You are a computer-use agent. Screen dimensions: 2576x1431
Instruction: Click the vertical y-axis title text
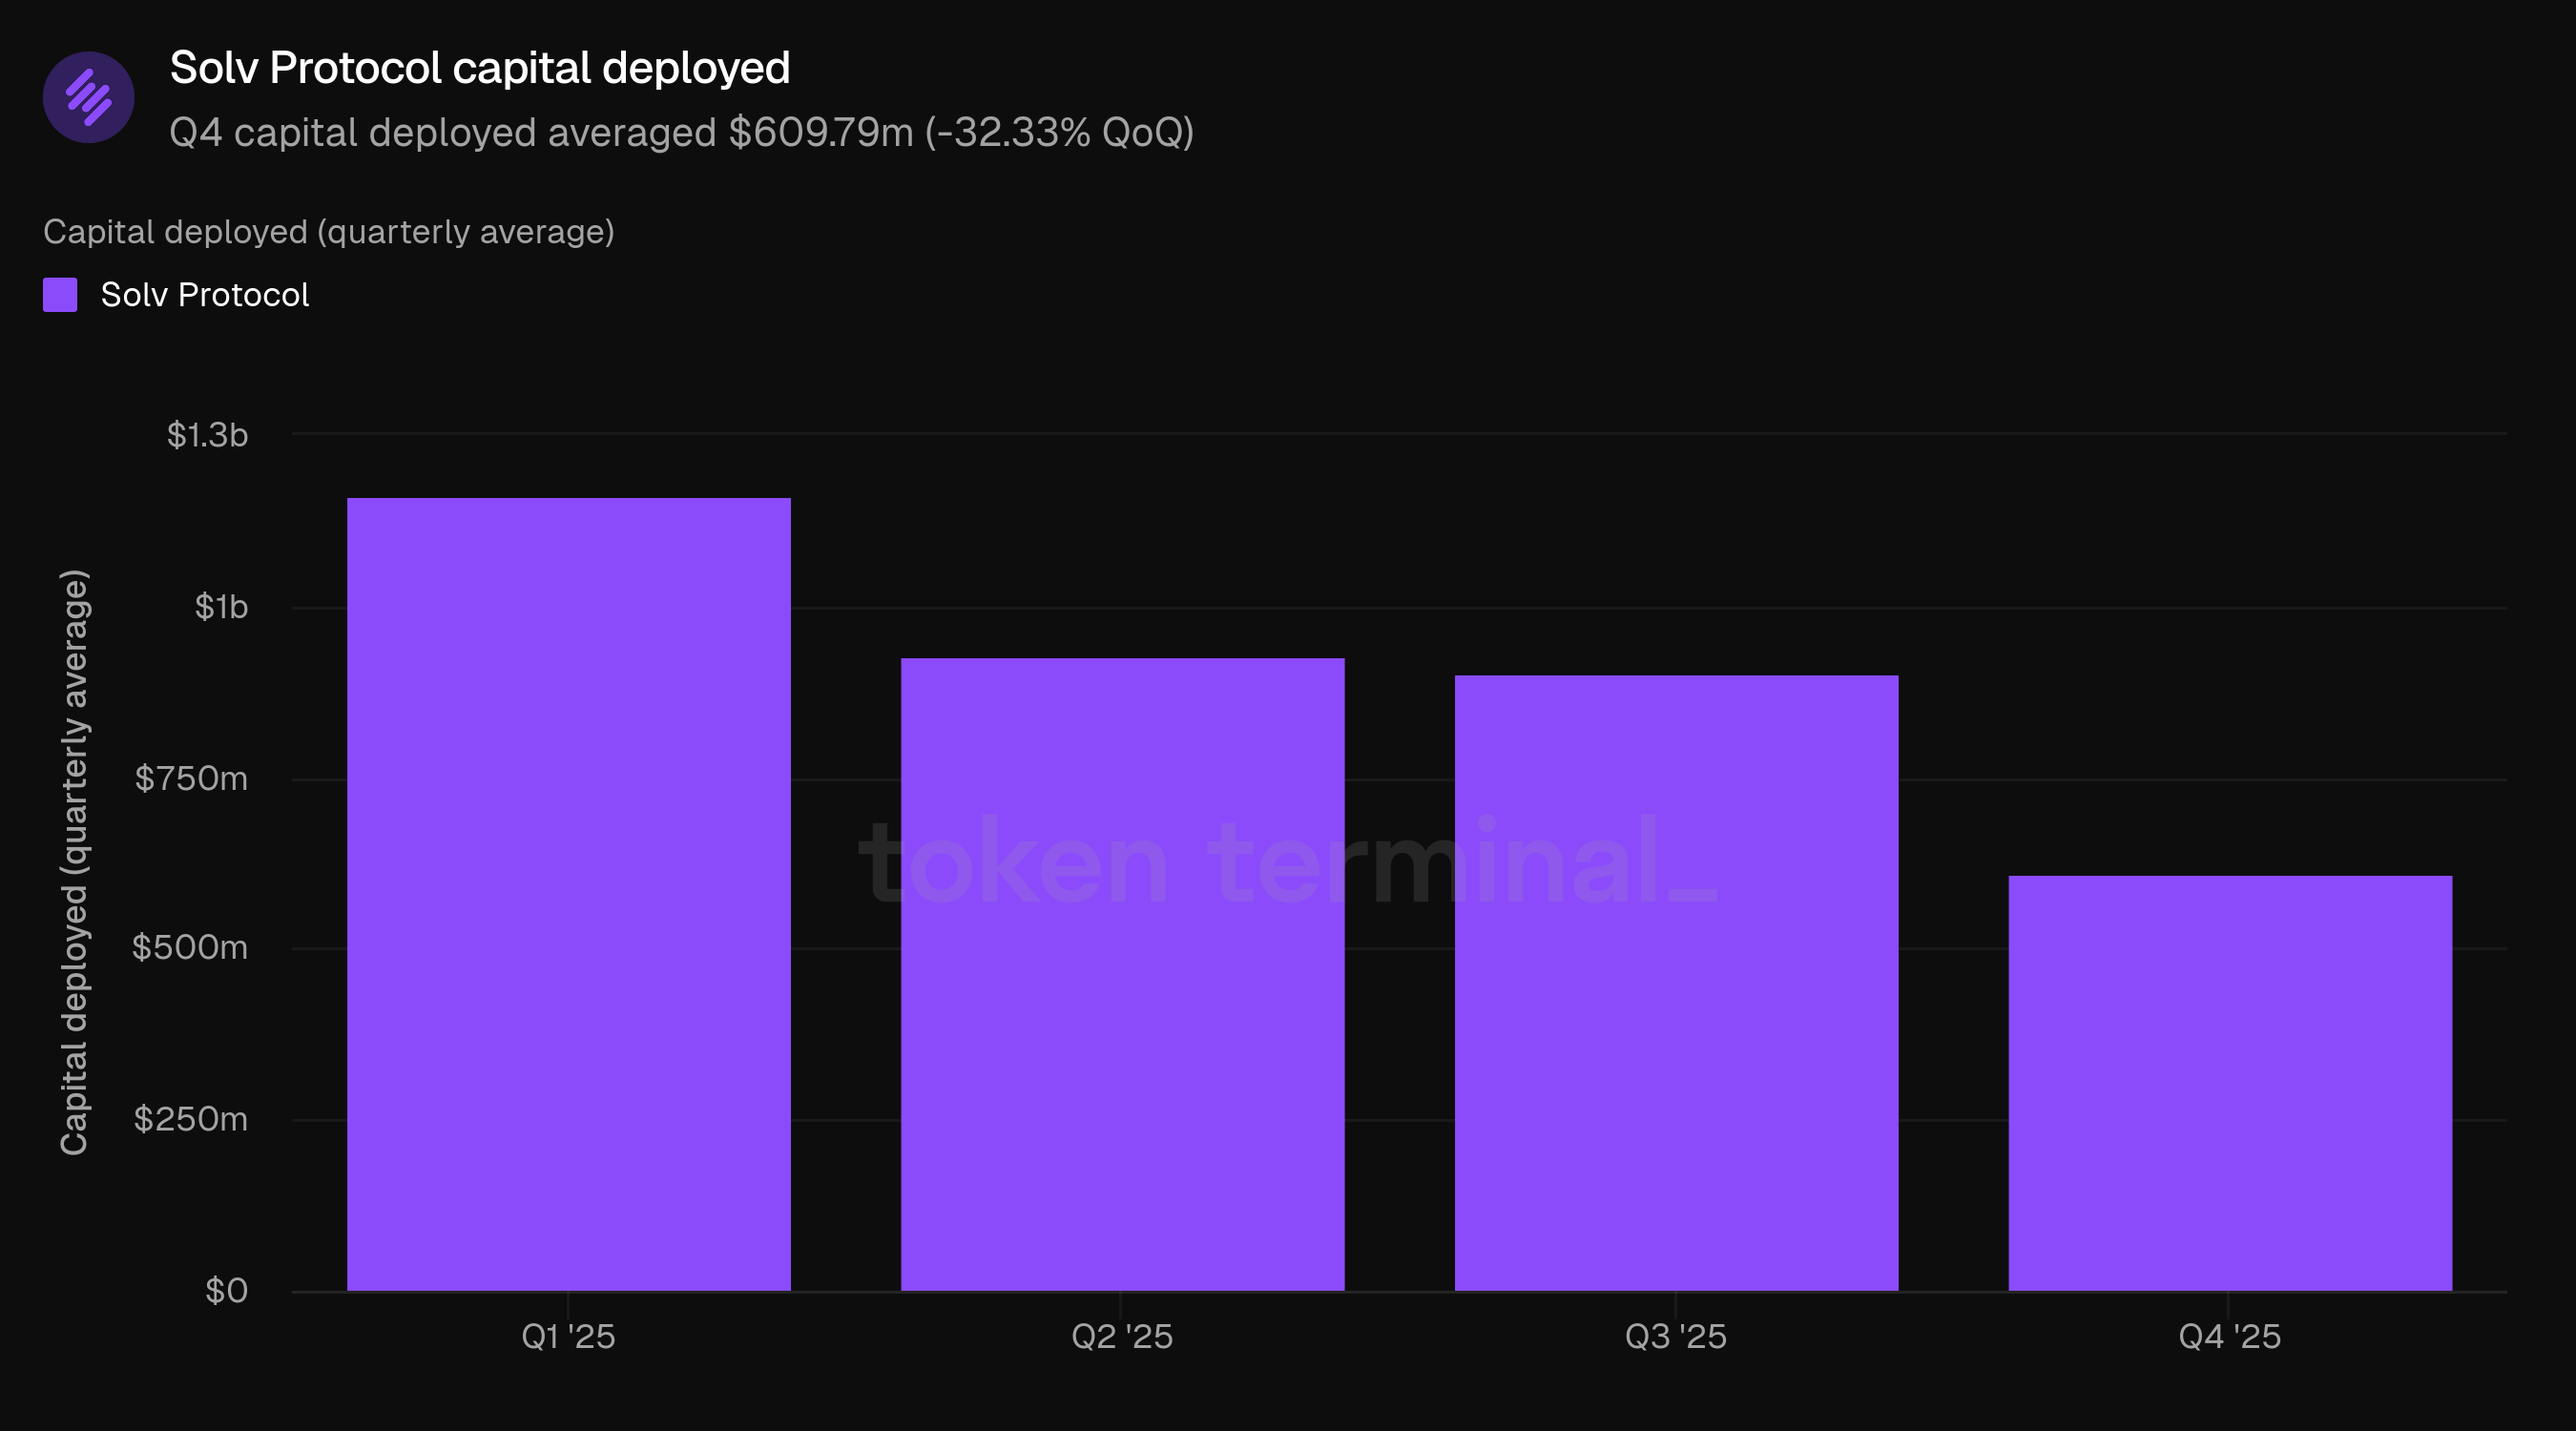pos(75,862)
